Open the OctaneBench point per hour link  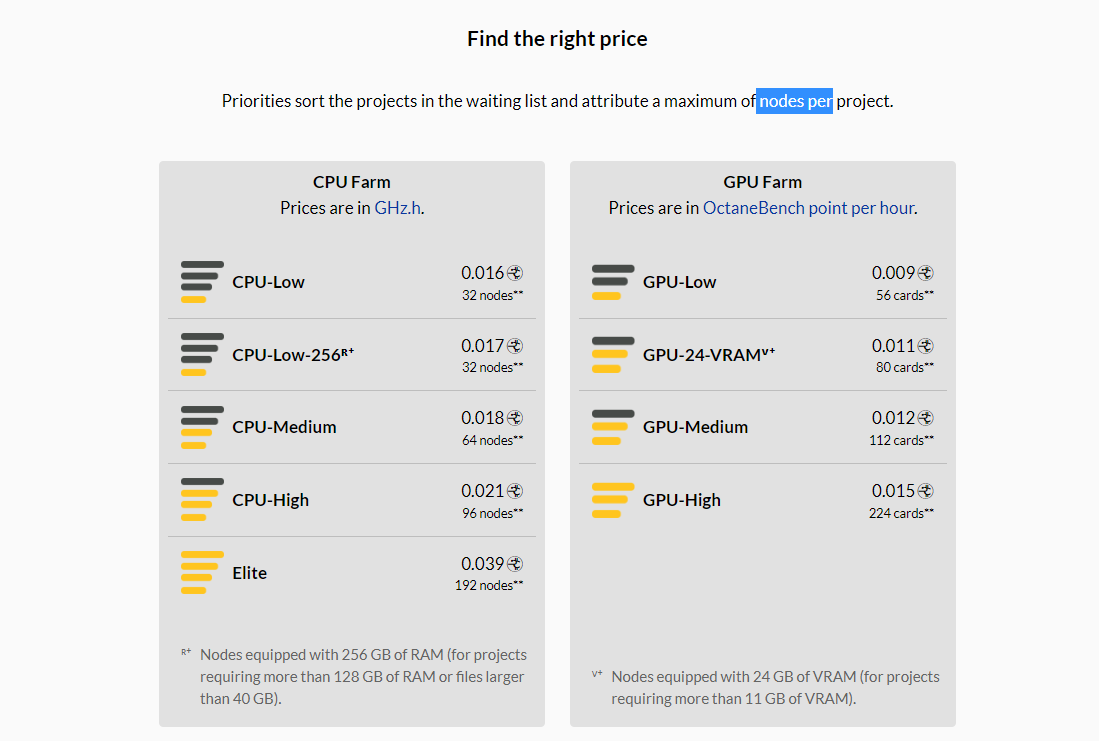809,208
